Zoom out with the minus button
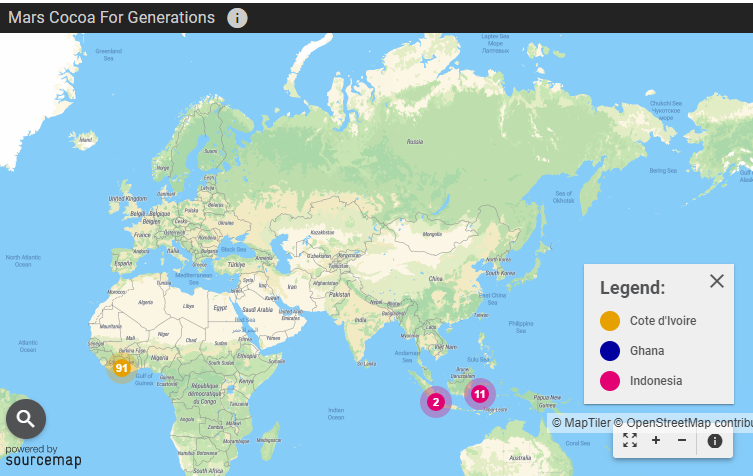 click(682, 440)
